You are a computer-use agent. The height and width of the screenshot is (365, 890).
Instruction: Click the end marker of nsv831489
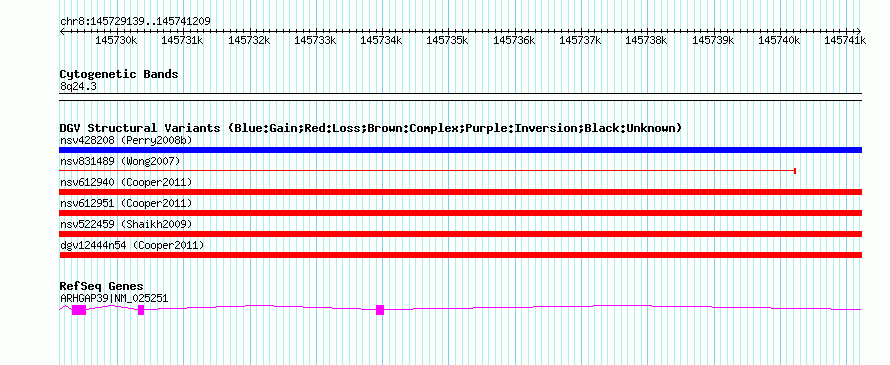pos(795,171)
